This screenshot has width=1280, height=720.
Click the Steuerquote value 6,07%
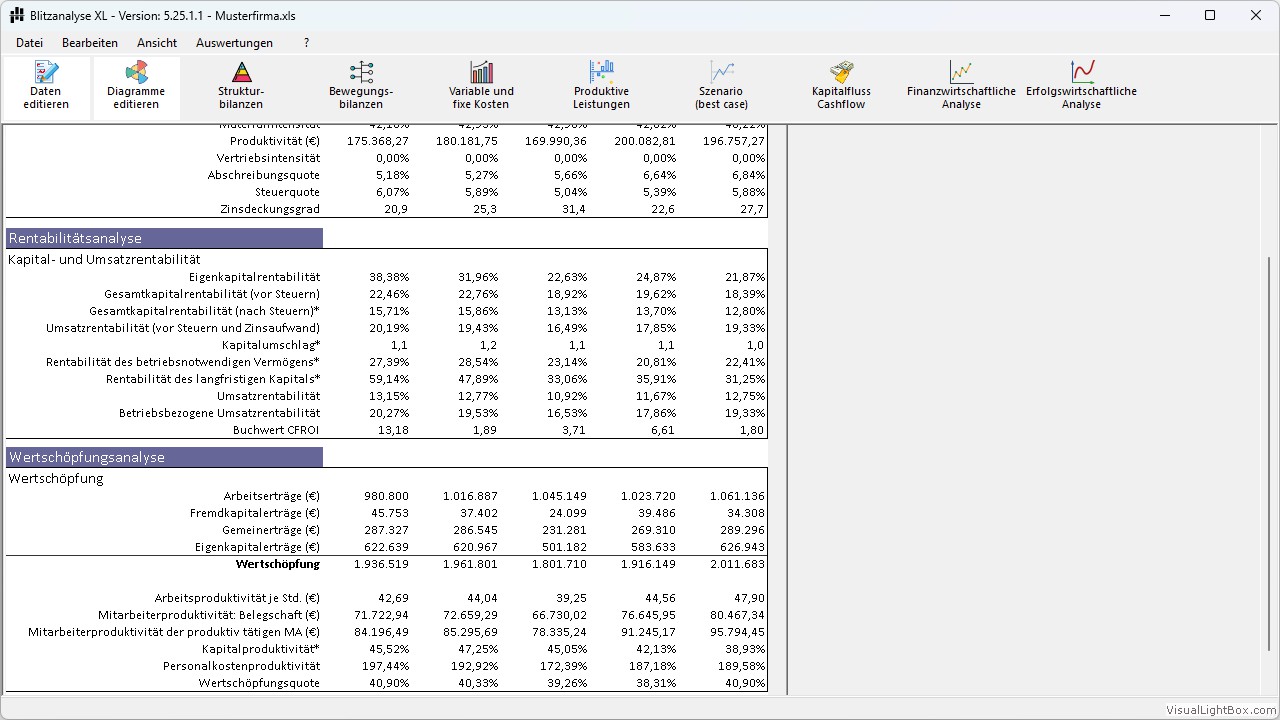(392, 192)
